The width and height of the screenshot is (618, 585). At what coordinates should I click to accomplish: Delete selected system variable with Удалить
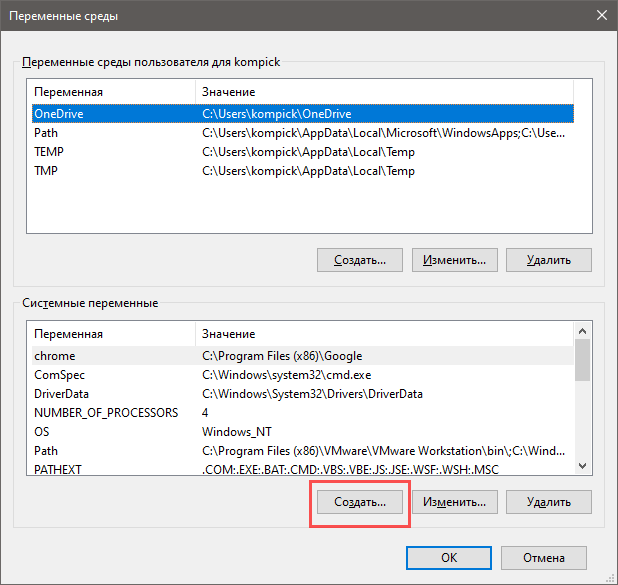[x=549, y=502]
